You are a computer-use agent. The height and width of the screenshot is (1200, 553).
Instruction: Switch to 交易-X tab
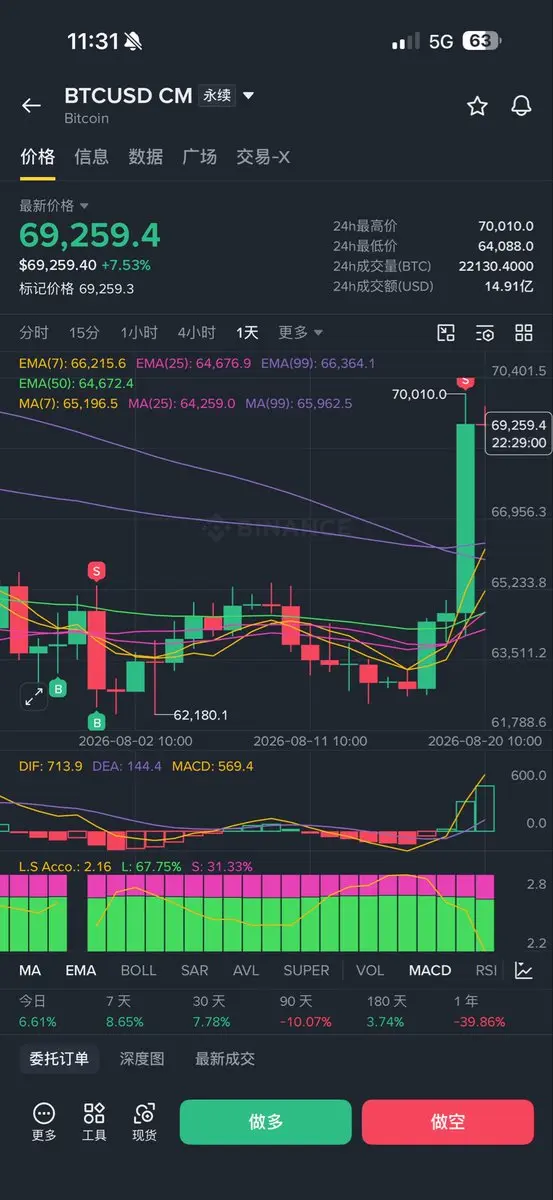tap(263, 157)
